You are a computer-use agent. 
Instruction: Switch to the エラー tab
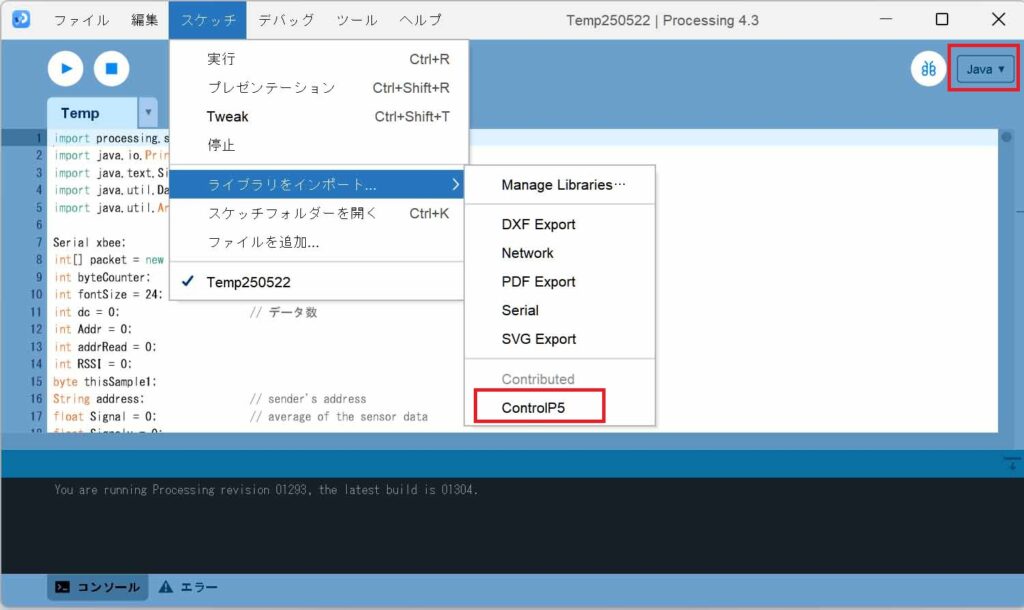(x=189, y=587)
